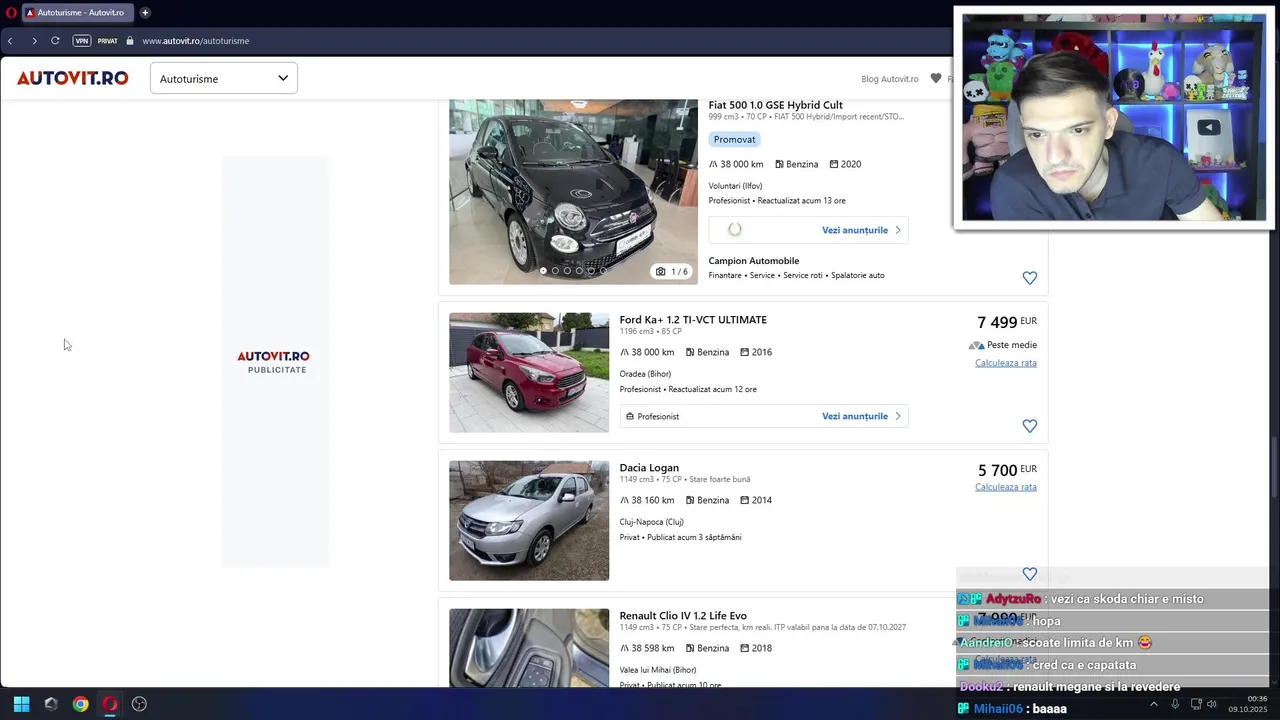Click the address bar showing autovit.ro/autoturisme

pyautogui.click(x=196, y=41)
